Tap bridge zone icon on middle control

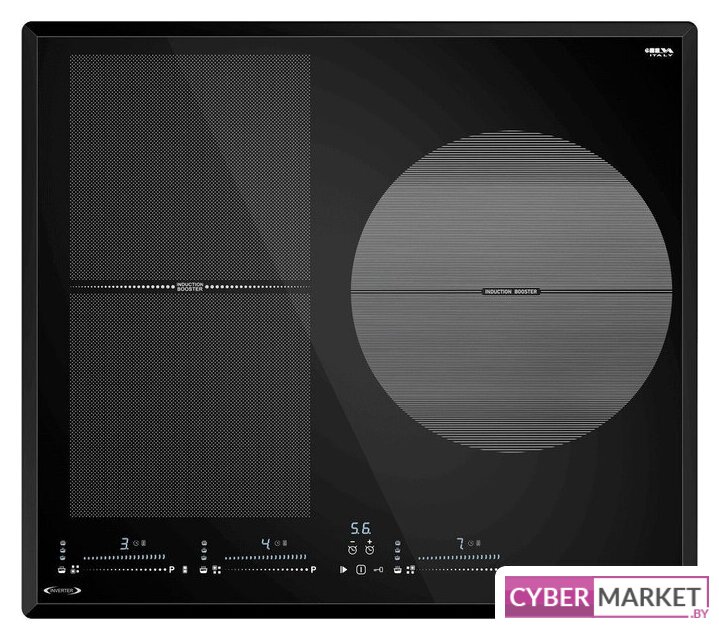tap(217, 570)
